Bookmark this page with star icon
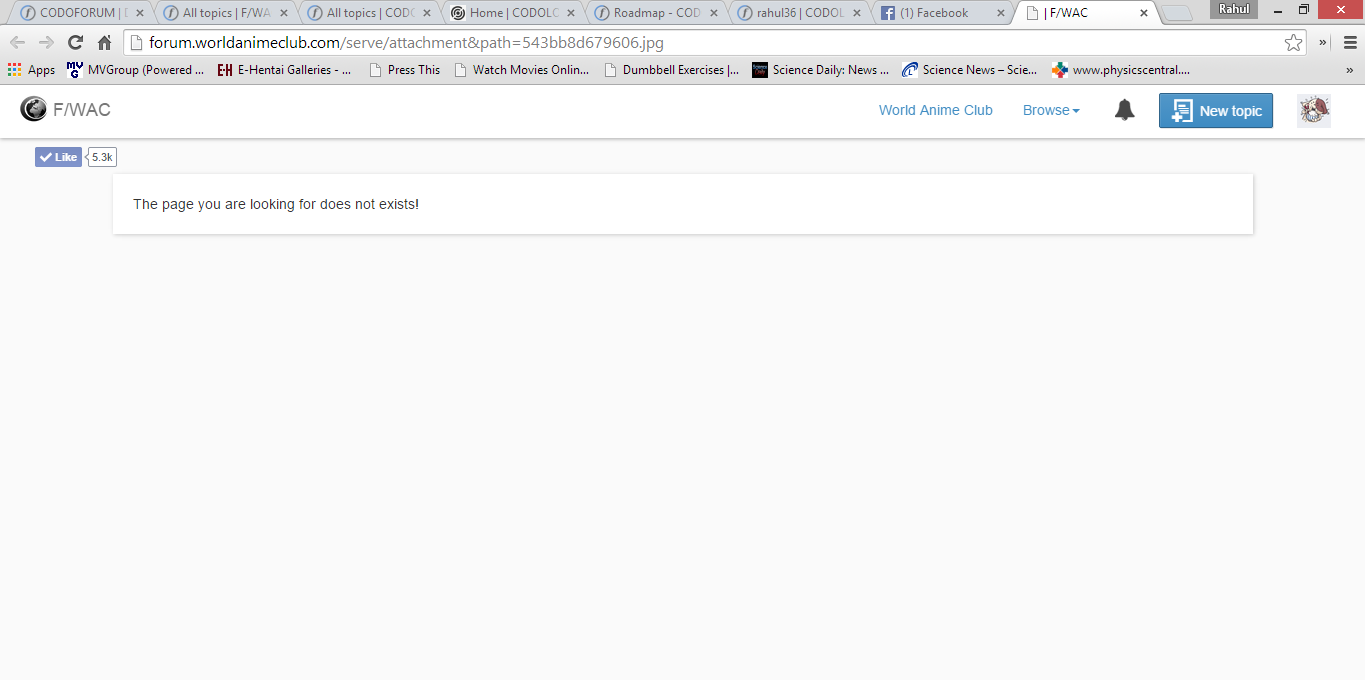Screen dimensions: 1365x680 (x=1294, y=42)
